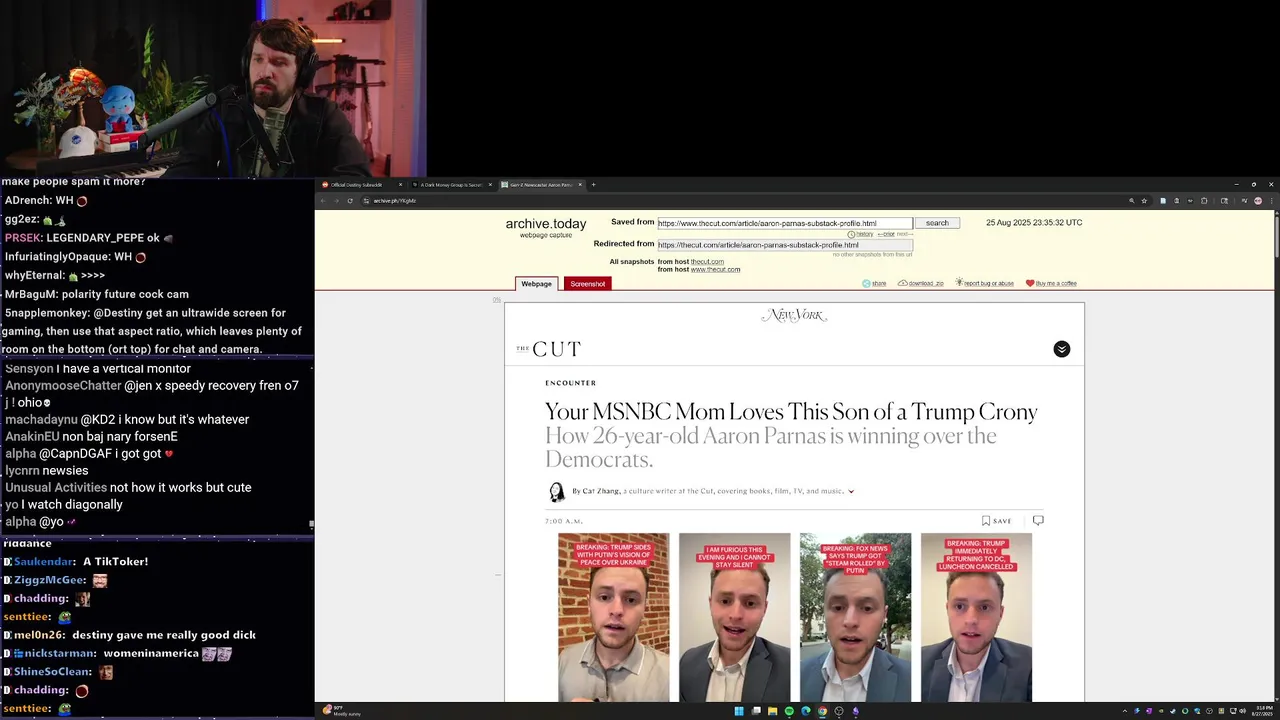Click the author avatar image

tap(557, 491)
